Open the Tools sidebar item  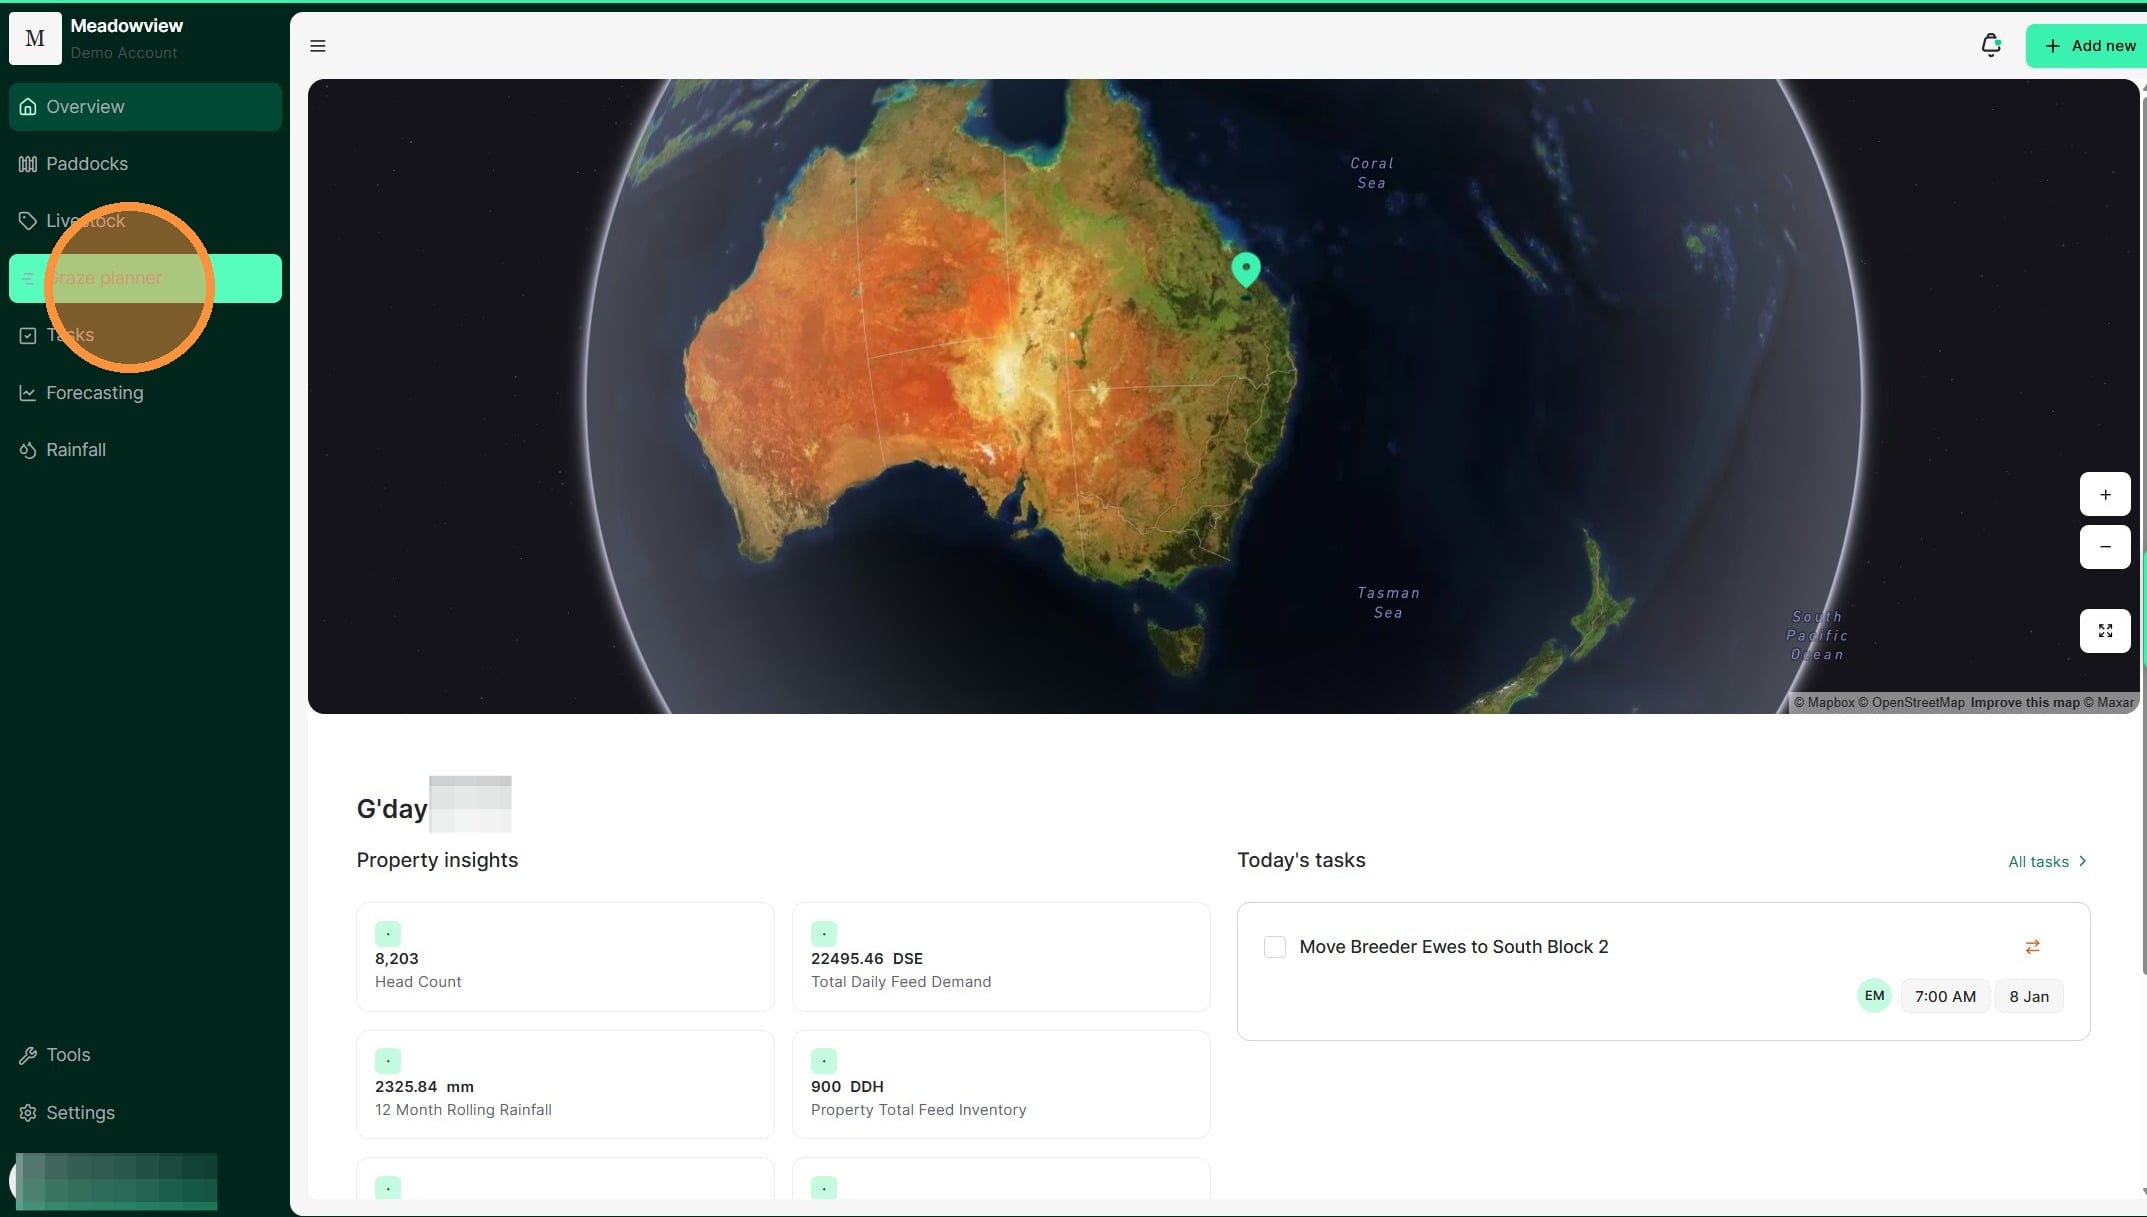coord(68,1055)
